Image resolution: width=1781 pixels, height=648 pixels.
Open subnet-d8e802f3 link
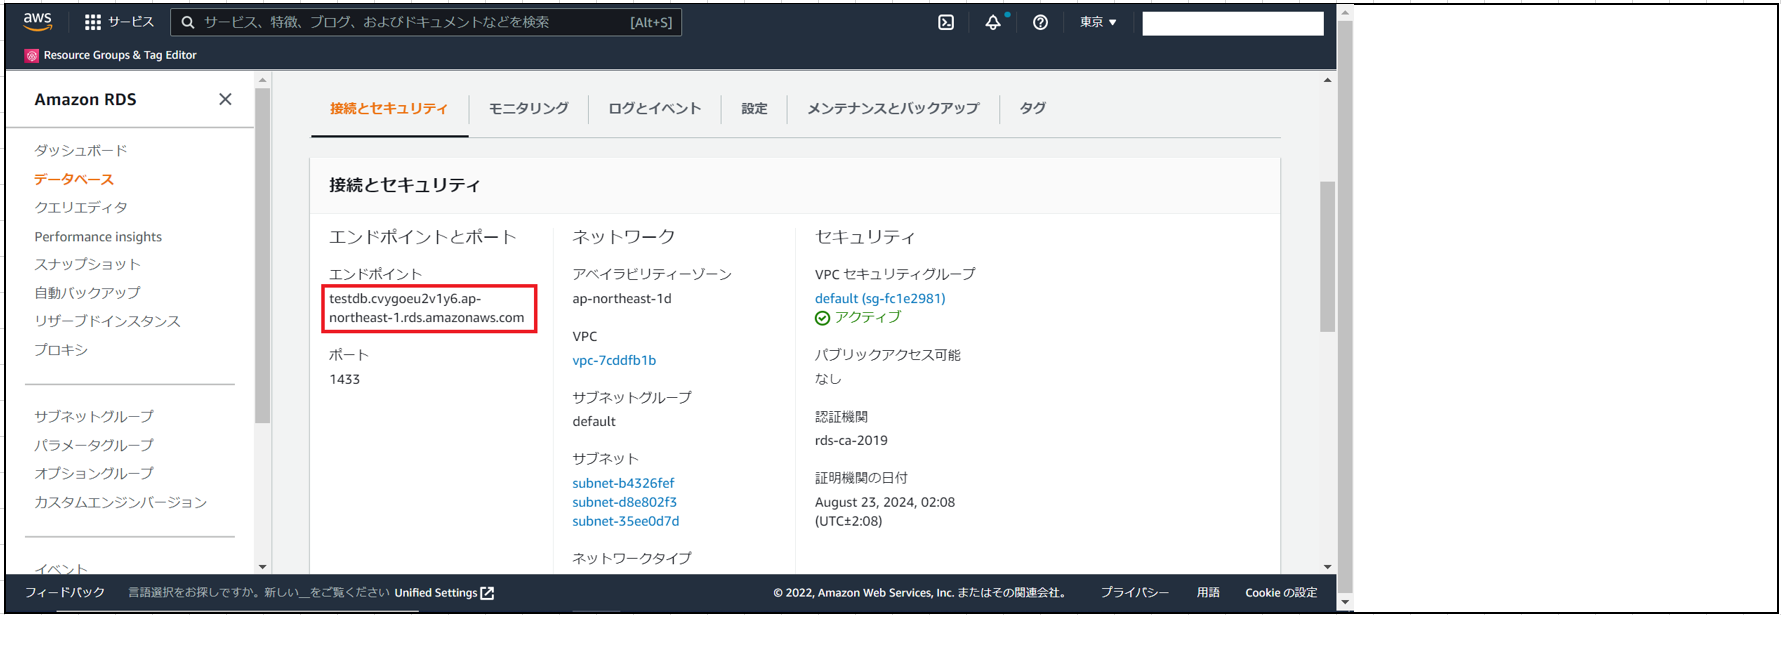point(624,502)
